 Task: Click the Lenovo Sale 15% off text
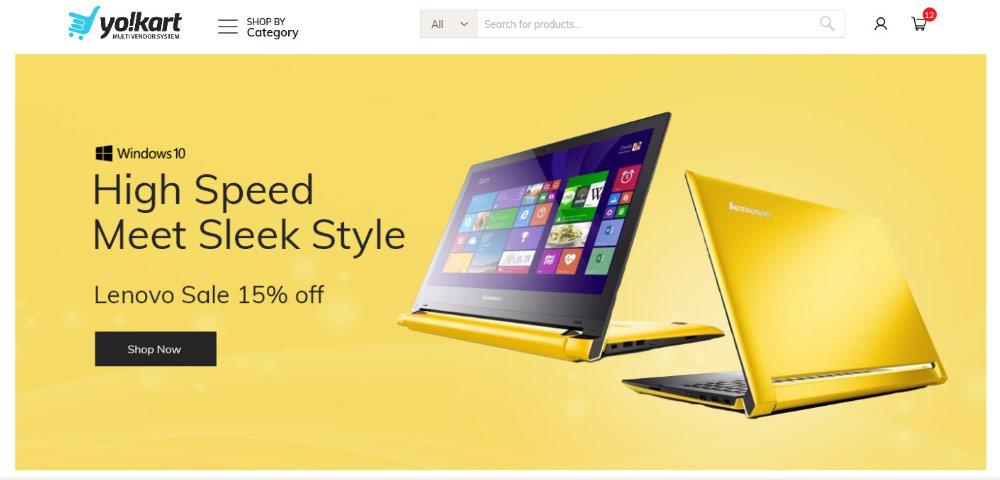click(209, 295)
